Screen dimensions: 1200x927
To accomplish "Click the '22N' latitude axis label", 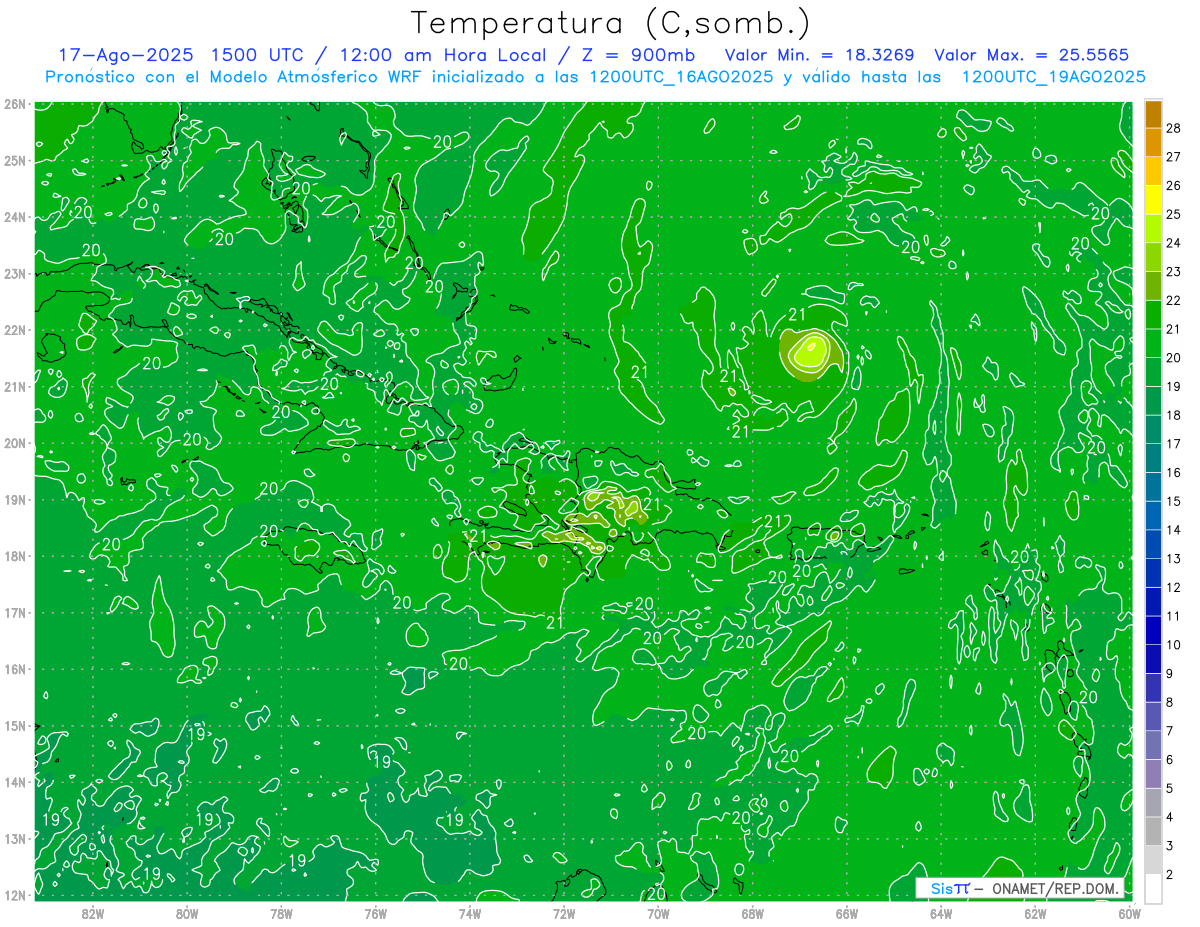I will [14, 330].
